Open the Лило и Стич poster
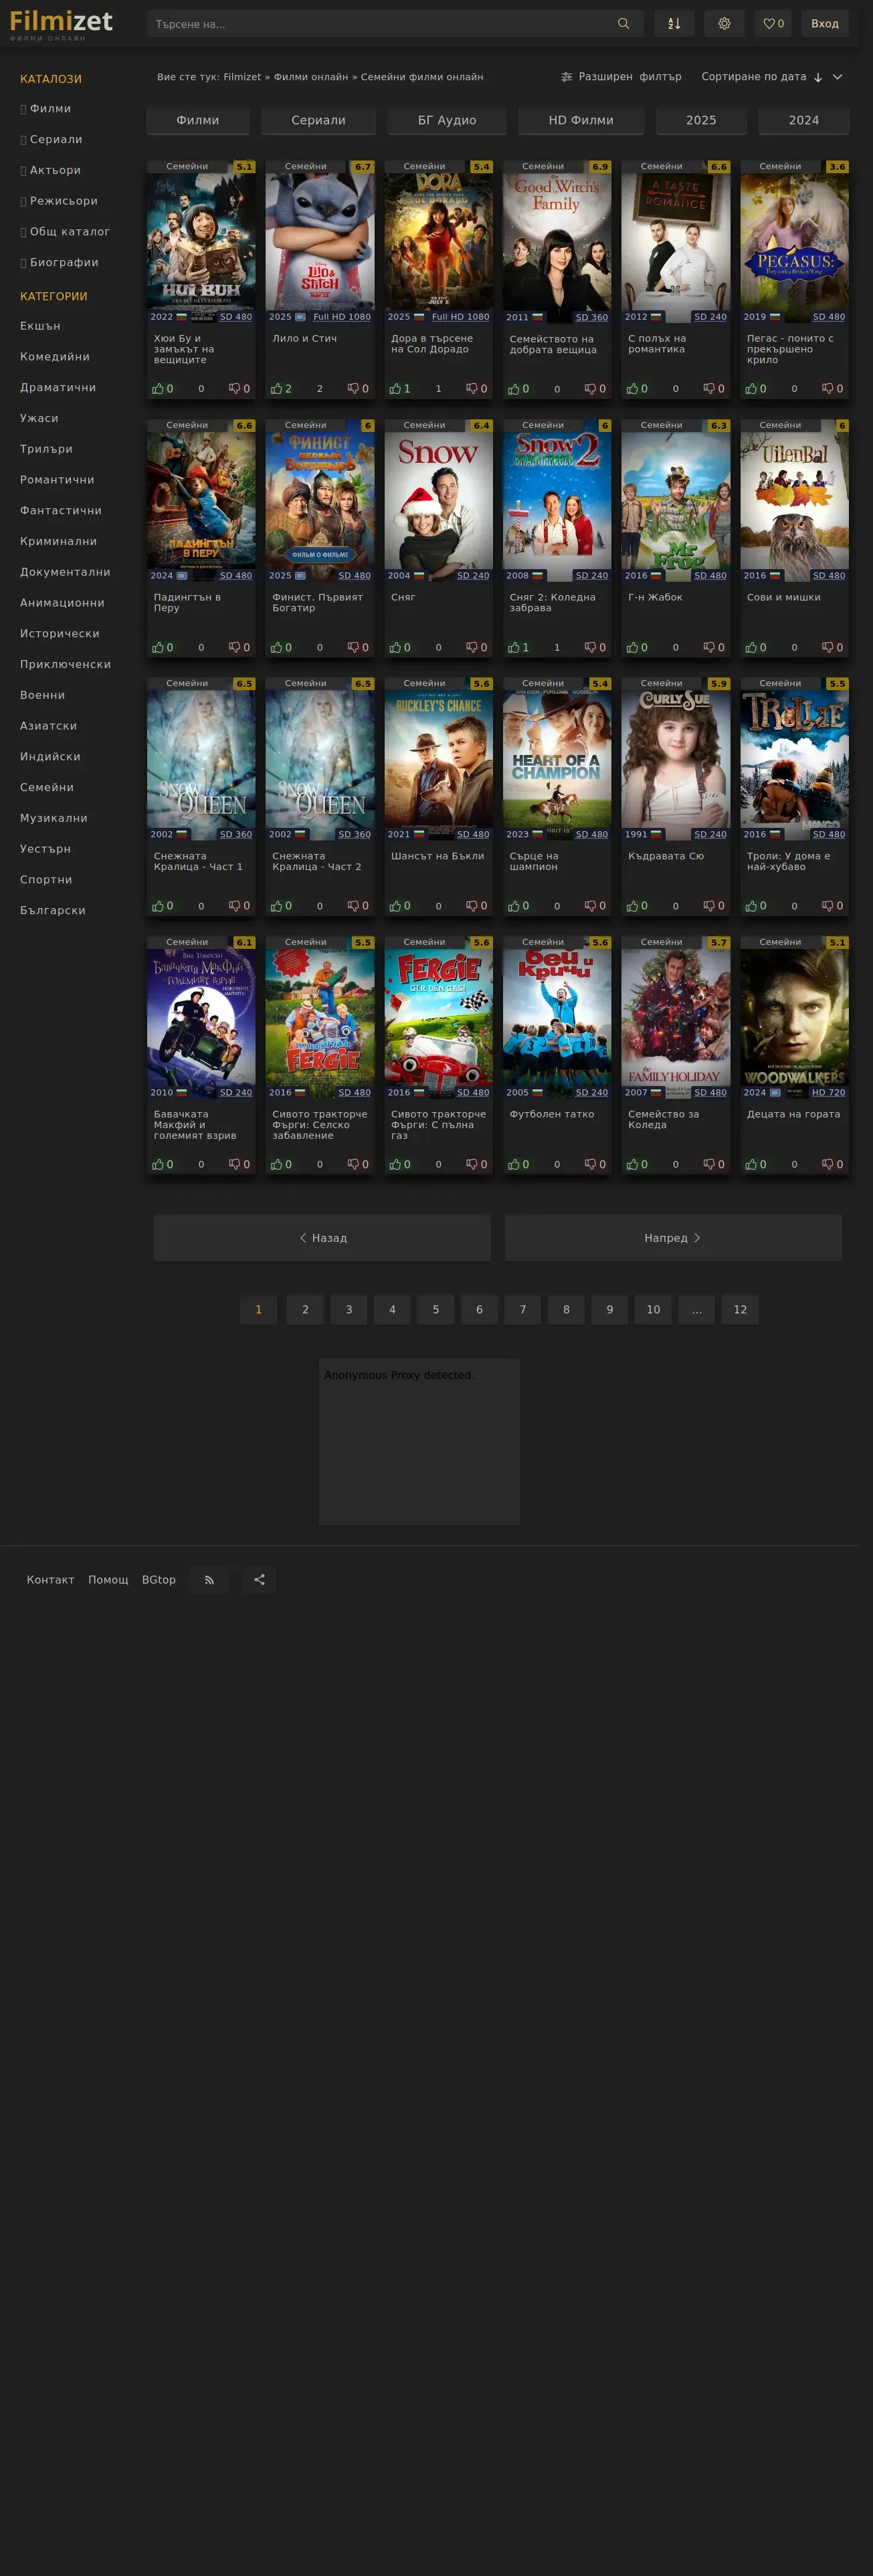This screenshot has width=873, height=2576. point(320,241)
